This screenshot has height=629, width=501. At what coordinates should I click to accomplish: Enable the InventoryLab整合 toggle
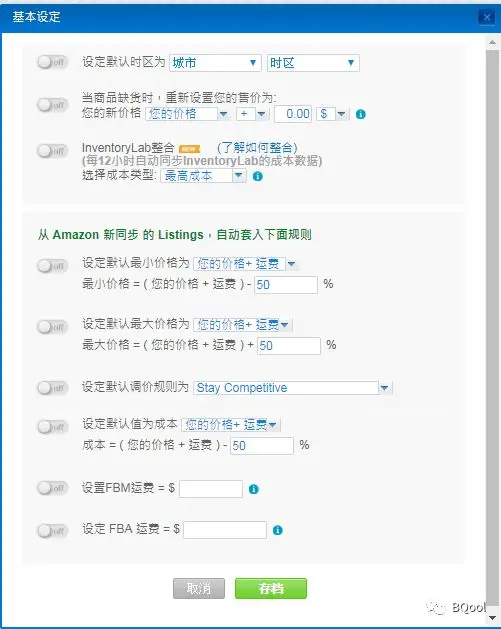(x=53, y=151)
